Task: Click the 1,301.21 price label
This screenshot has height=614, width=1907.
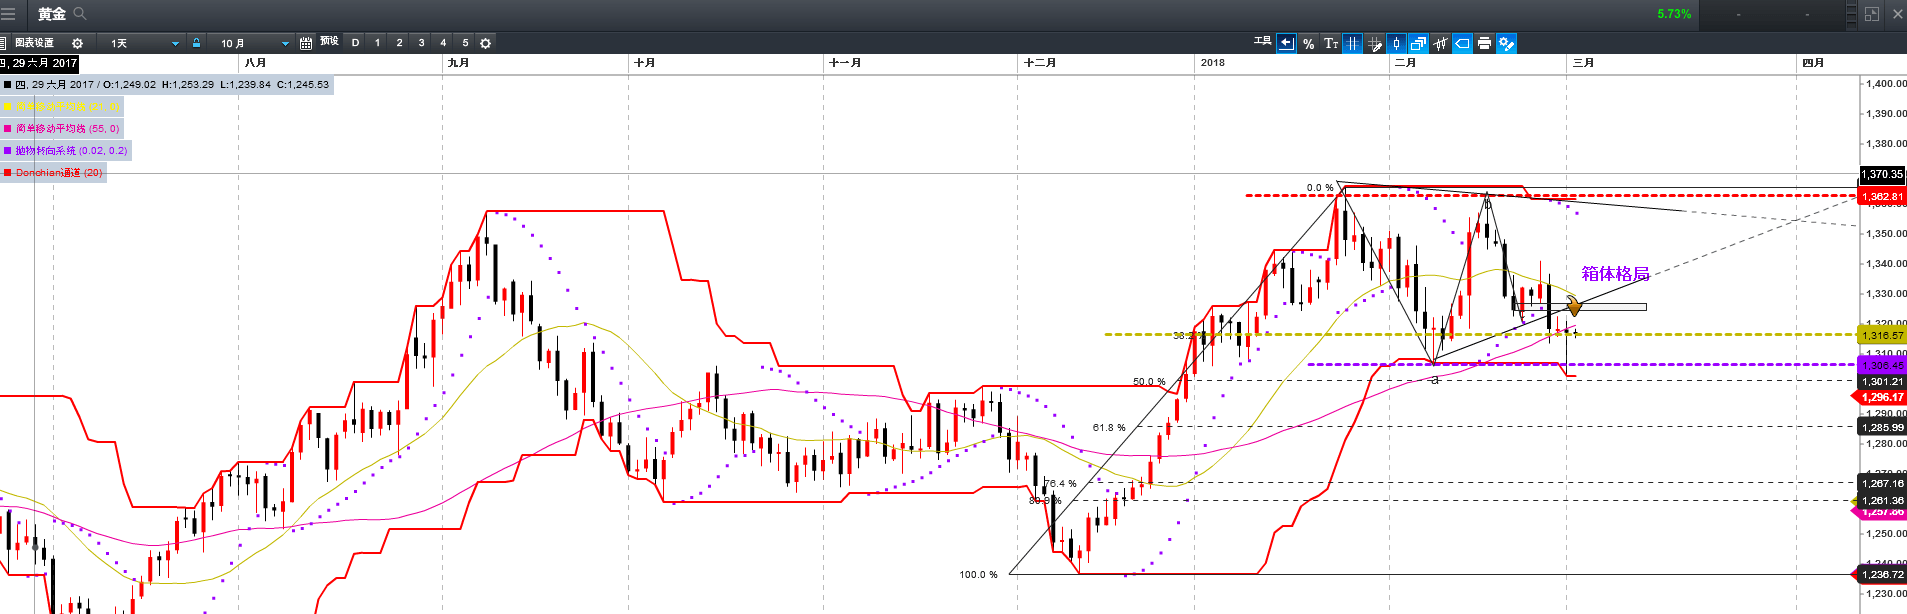Action: (x=1882, y=381)
